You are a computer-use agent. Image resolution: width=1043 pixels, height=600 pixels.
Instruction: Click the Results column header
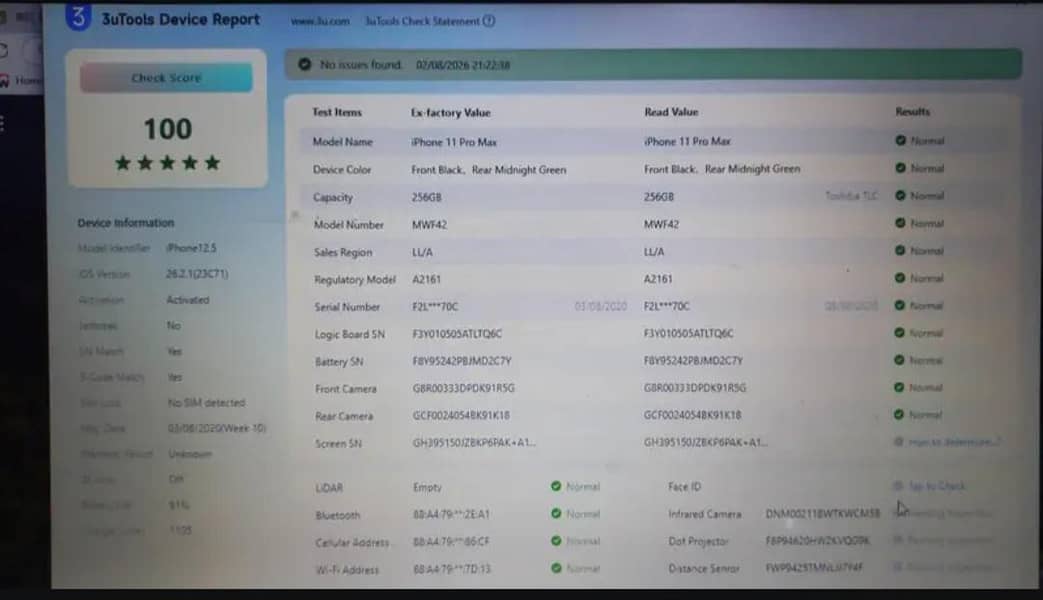click(x=913, y=111)
